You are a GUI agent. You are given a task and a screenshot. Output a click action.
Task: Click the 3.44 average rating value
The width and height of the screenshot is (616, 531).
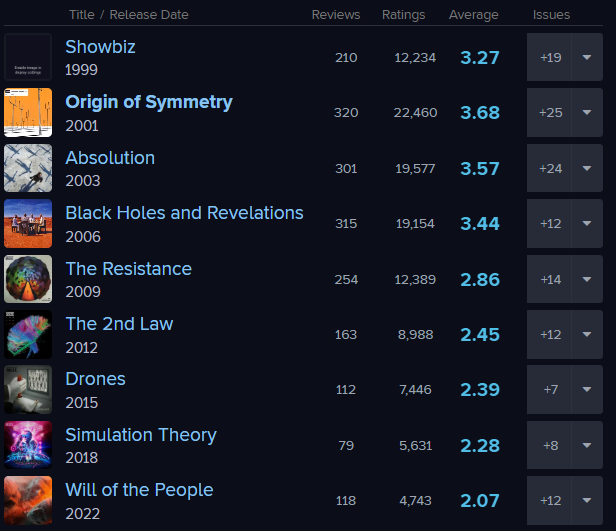point(480,223)
